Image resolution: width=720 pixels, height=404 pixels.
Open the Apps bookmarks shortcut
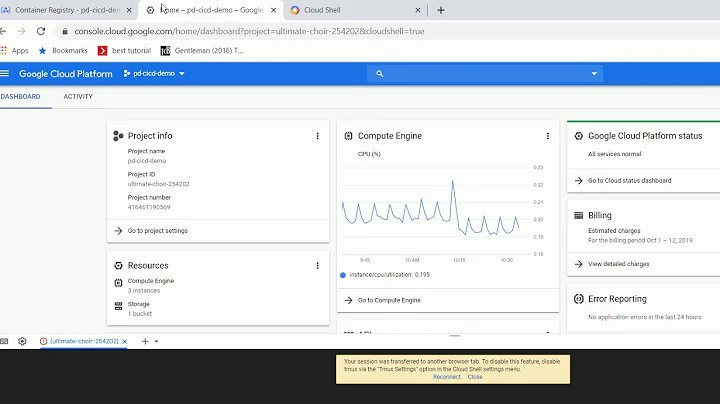tap(15, 50)
